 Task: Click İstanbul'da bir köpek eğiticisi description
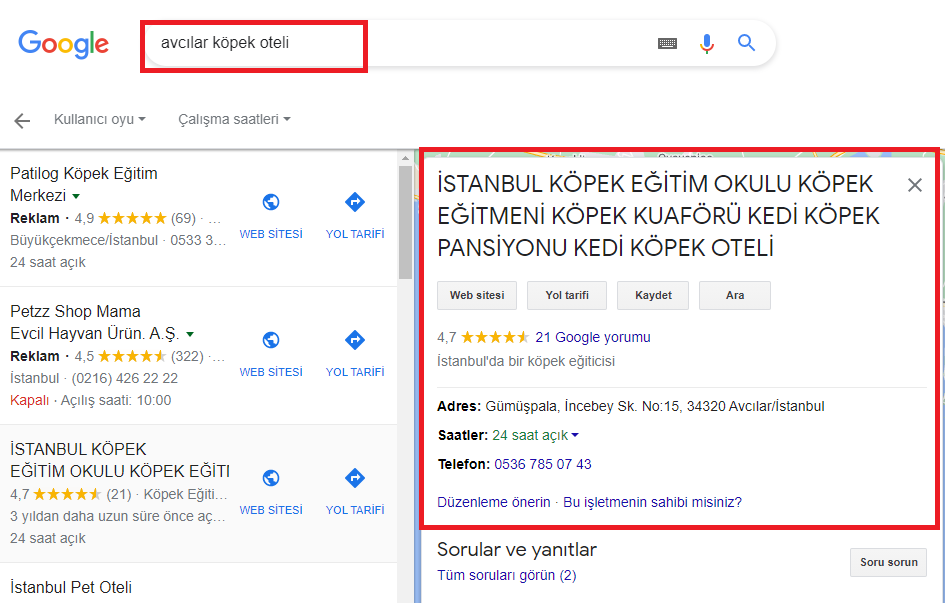point(526,361)
